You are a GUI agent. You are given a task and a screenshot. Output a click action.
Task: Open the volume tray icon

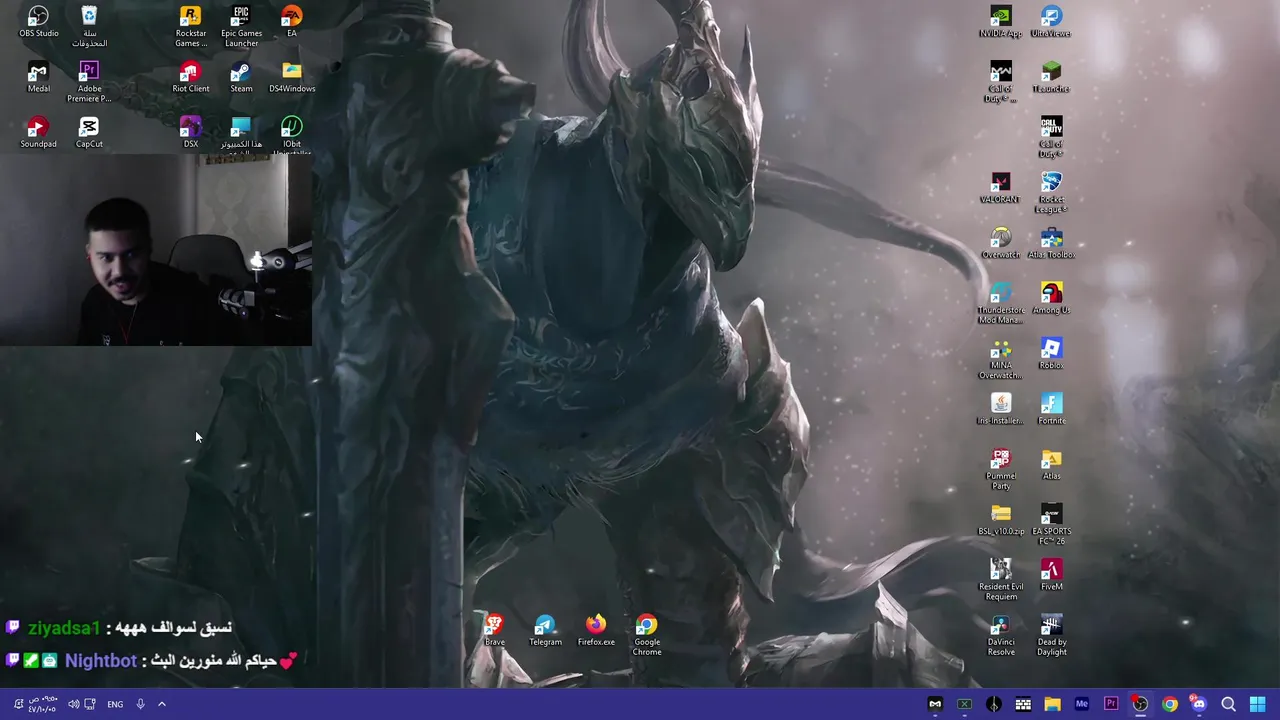[x=73, y=704]
